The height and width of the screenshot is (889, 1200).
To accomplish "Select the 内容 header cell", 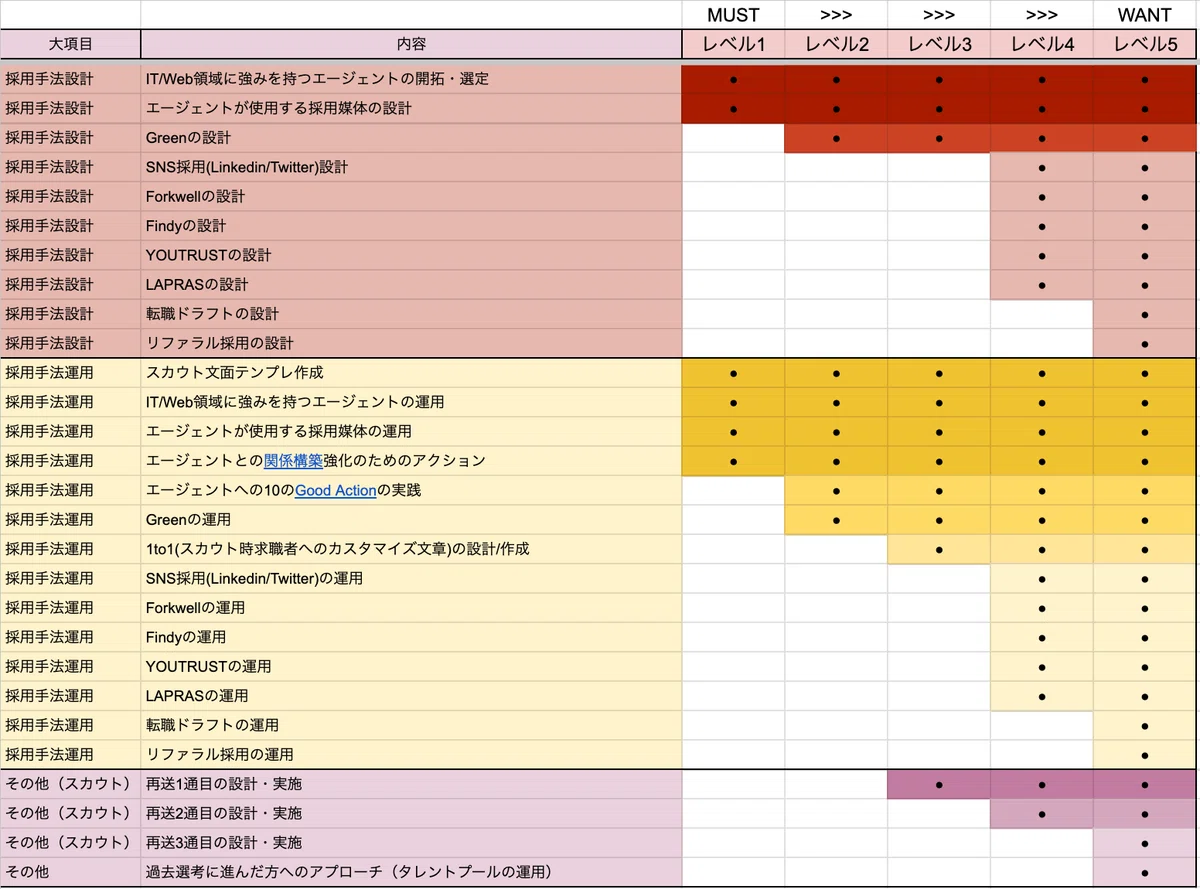I will (411, 44).
